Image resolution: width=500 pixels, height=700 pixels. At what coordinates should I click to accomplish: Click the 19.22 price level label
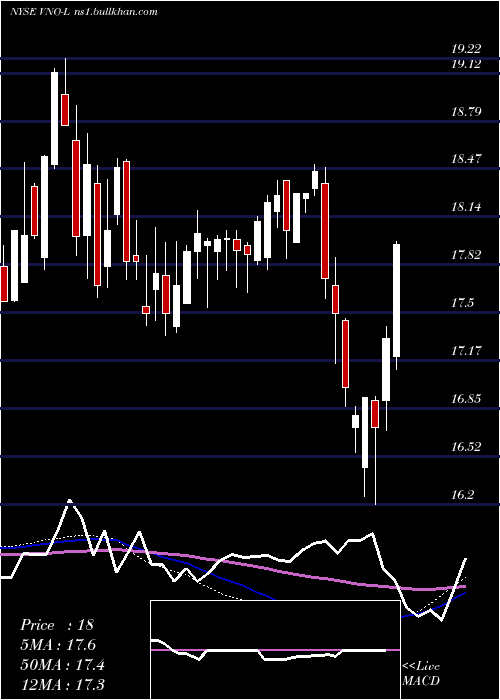(x=466, y=49)
